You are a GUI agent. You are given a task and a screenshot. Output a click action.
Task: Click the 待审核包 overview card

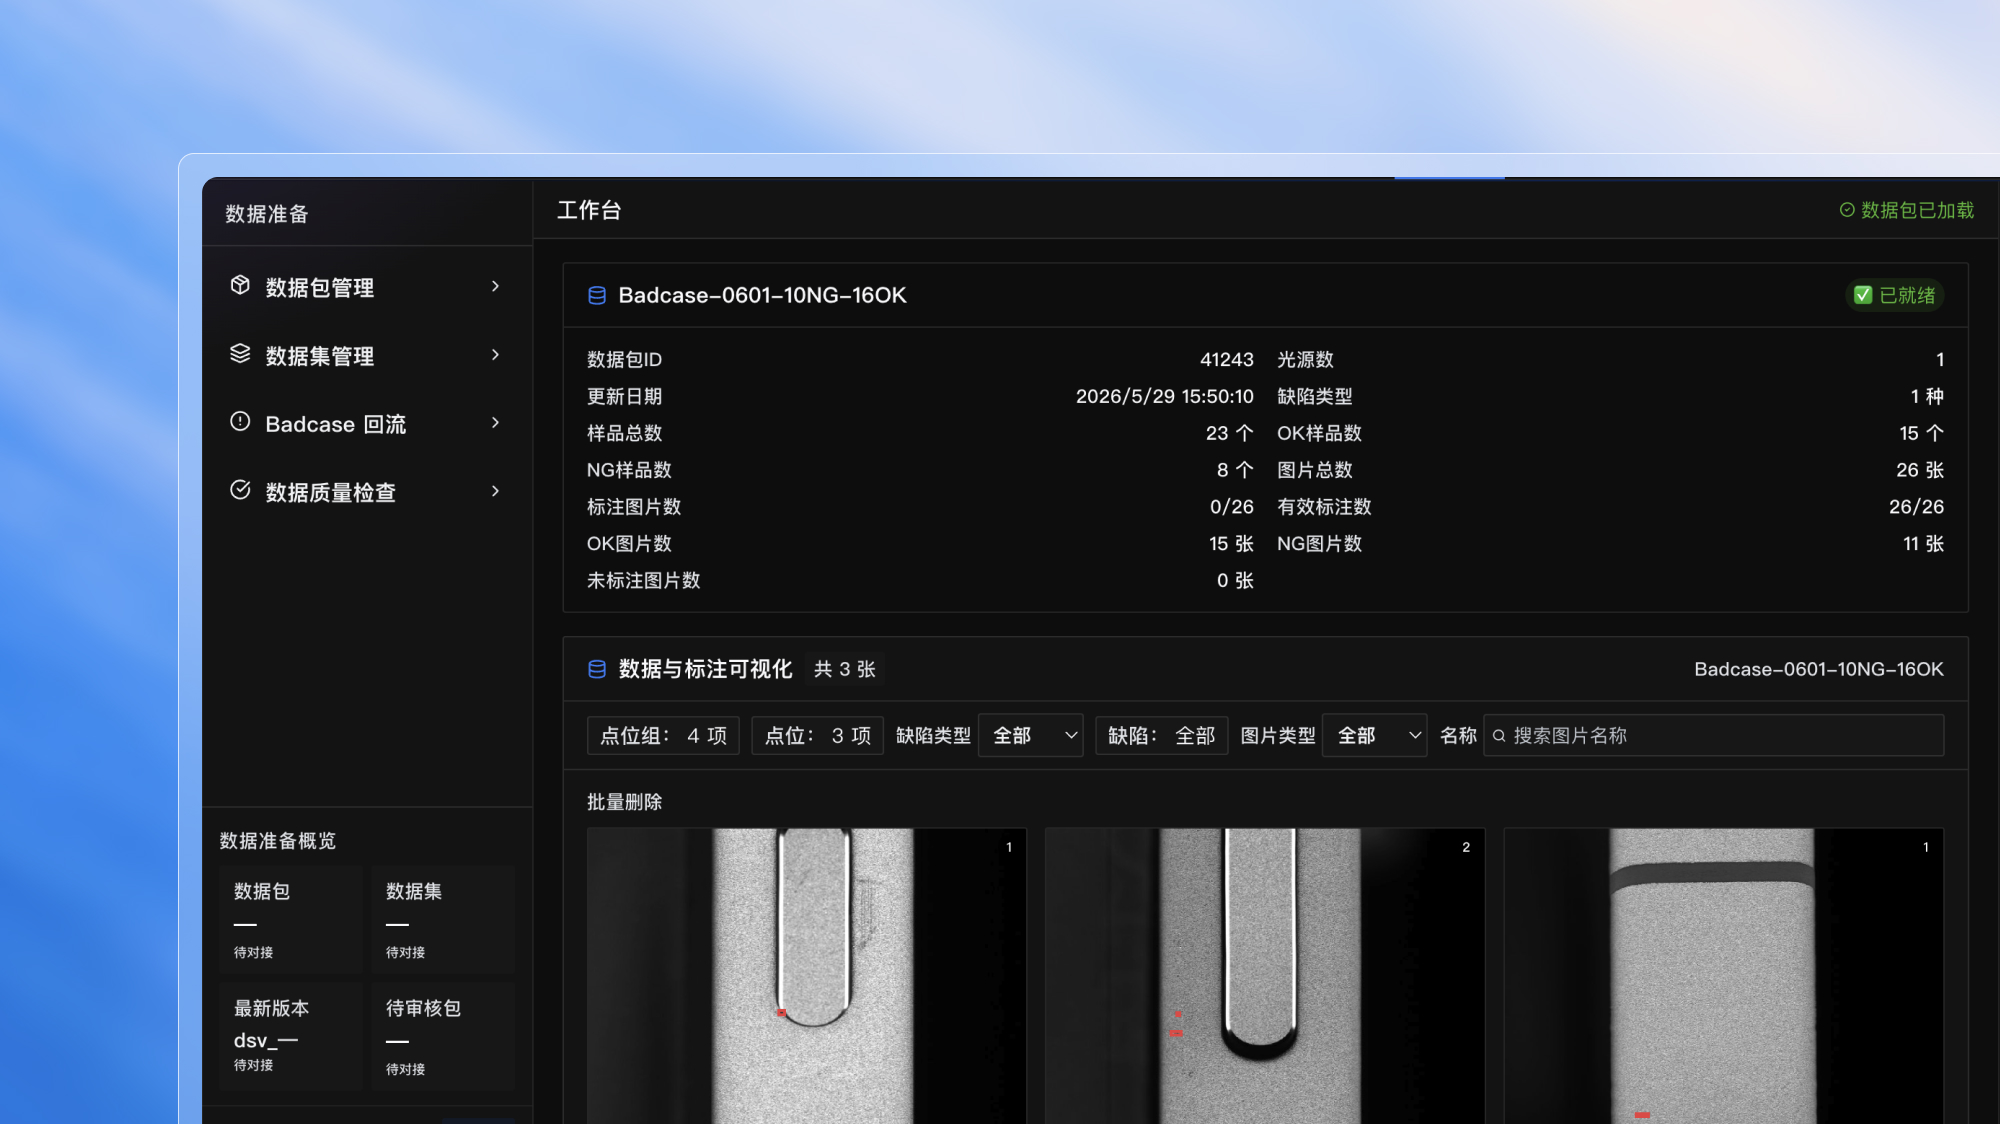click(x=443, y=1036)
